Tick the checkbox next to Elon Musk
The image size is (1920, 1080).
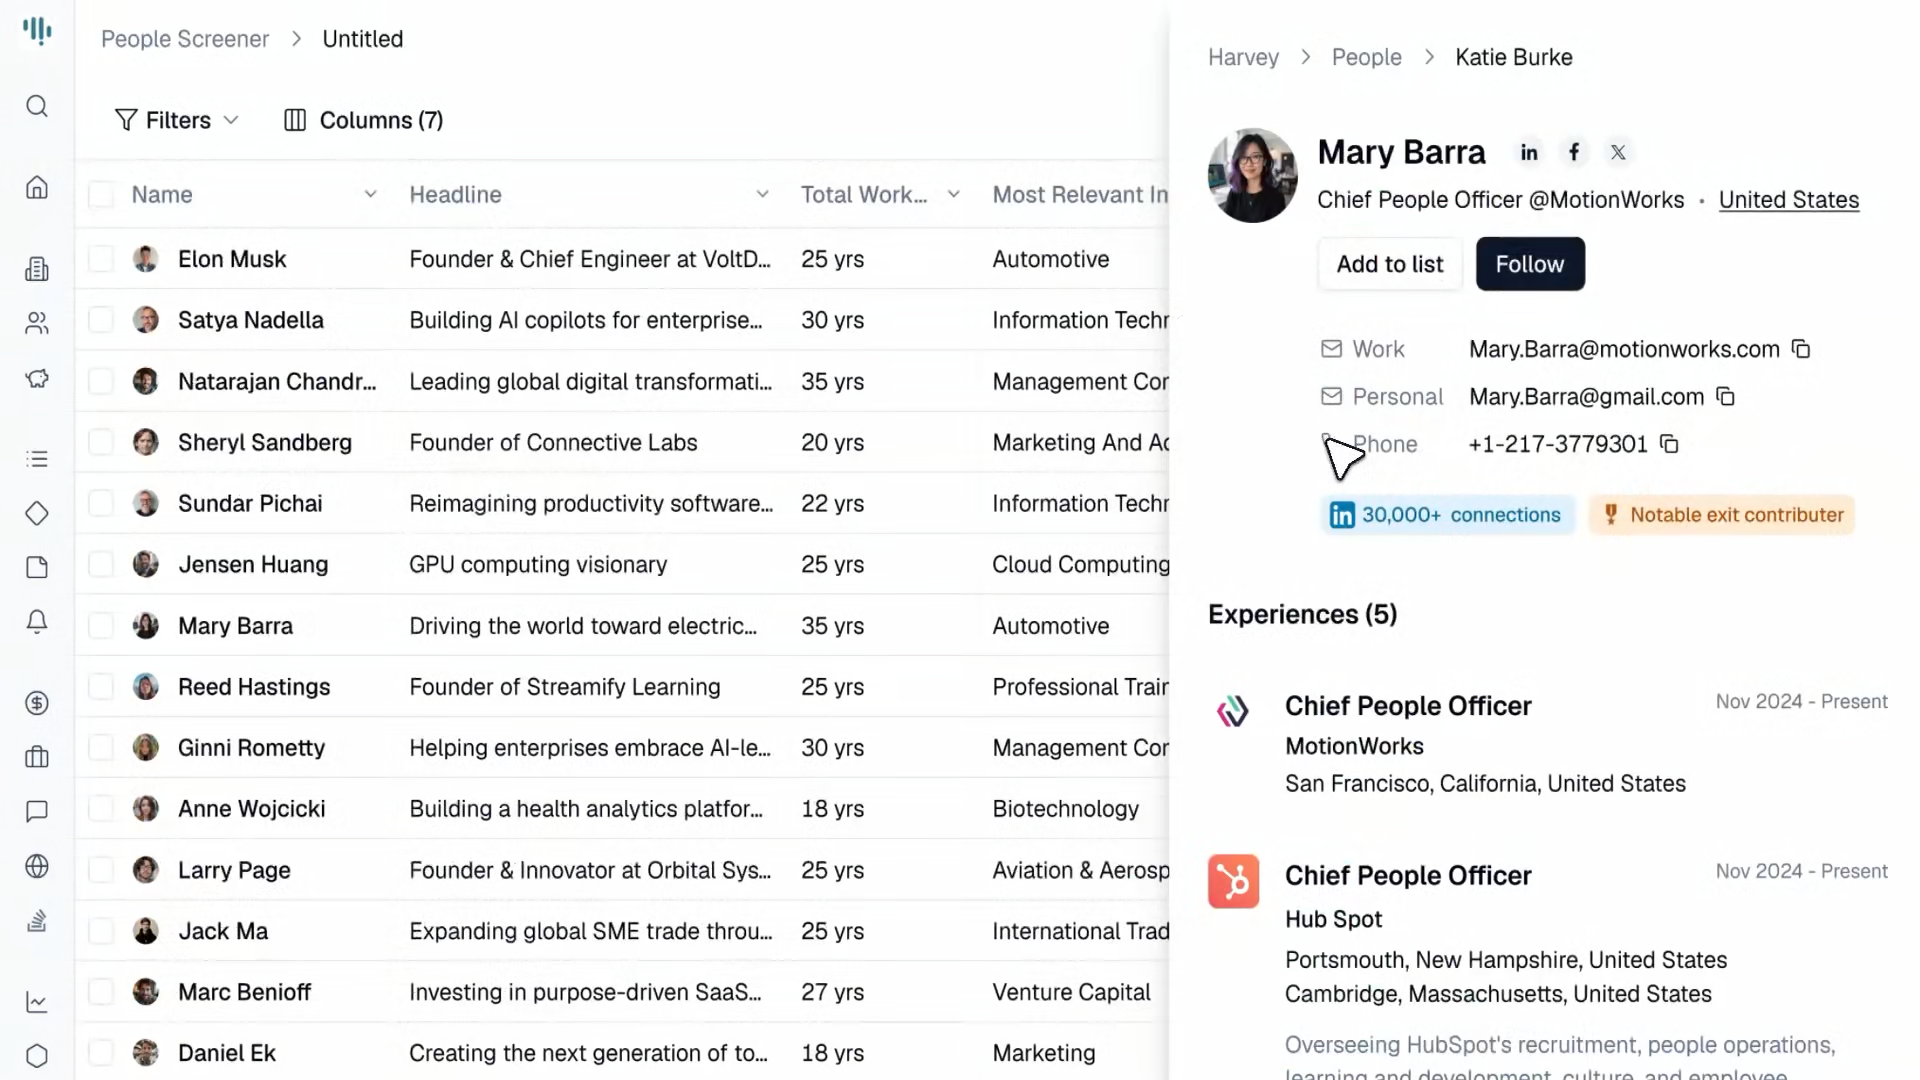[101, 259]
